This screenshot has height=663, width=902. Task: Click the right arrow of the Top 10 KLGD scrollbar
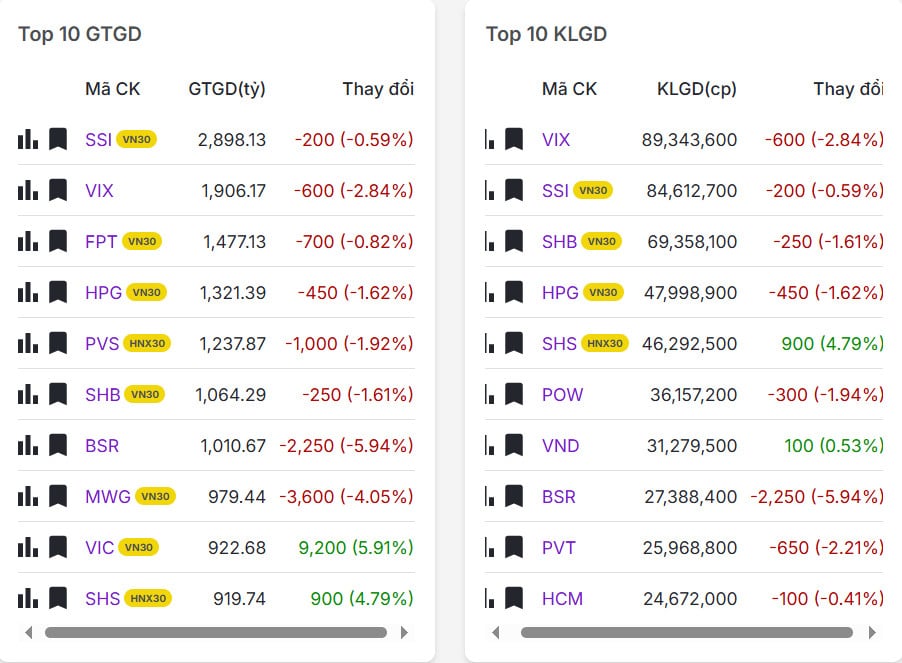point(872,632)
